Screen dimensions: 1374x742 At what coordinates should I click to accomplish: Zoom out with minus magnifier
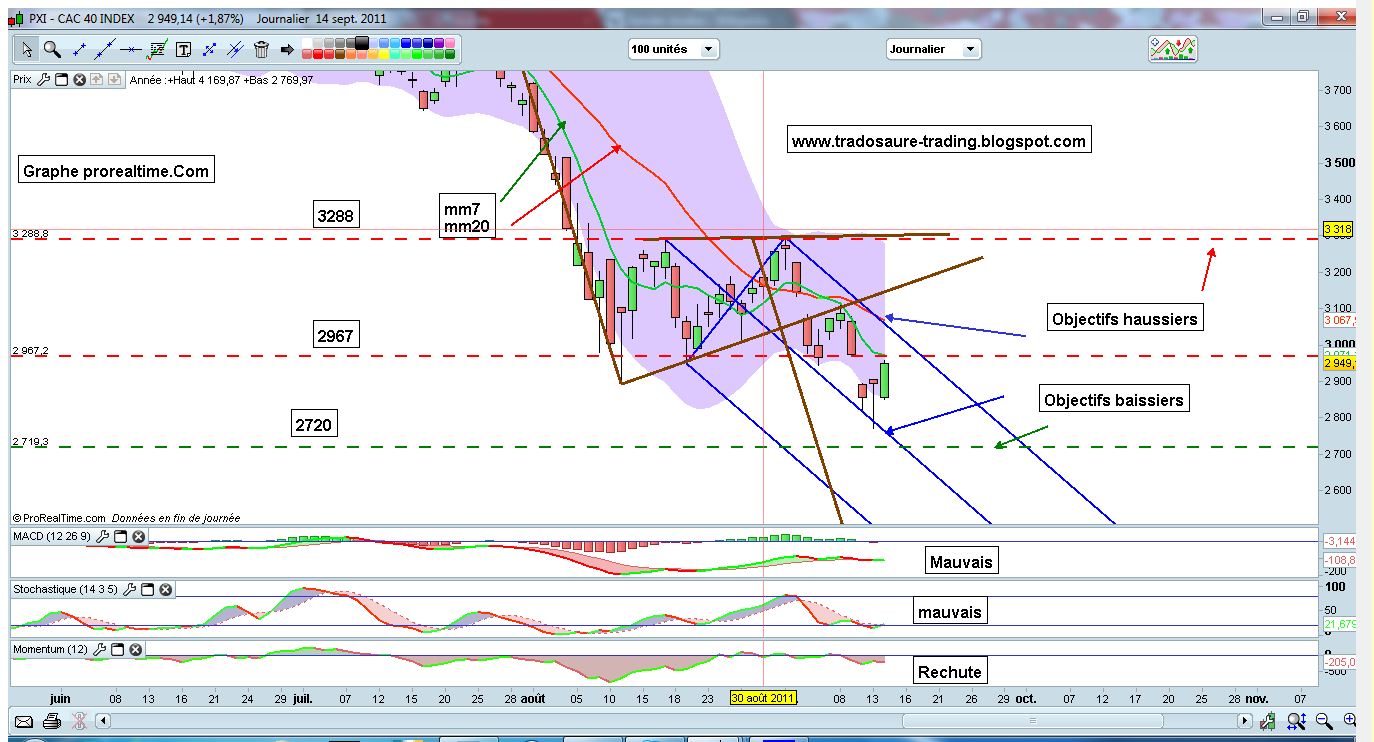click(1323, 720)
